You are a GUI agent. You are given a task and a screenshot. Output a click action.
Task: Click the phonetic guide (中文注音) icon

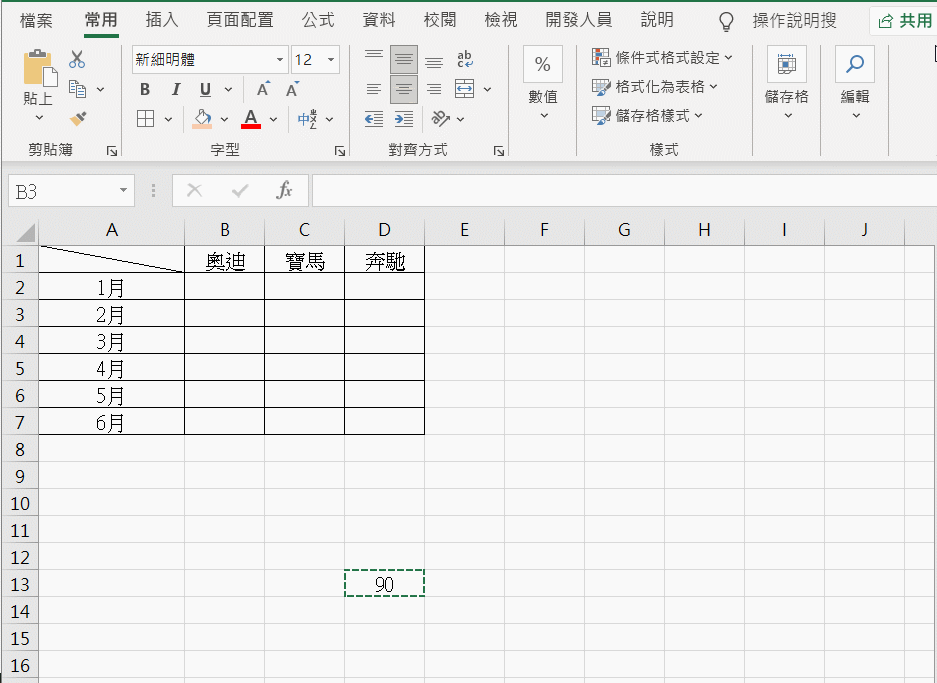pyautogui.click(x=307, y=119)
